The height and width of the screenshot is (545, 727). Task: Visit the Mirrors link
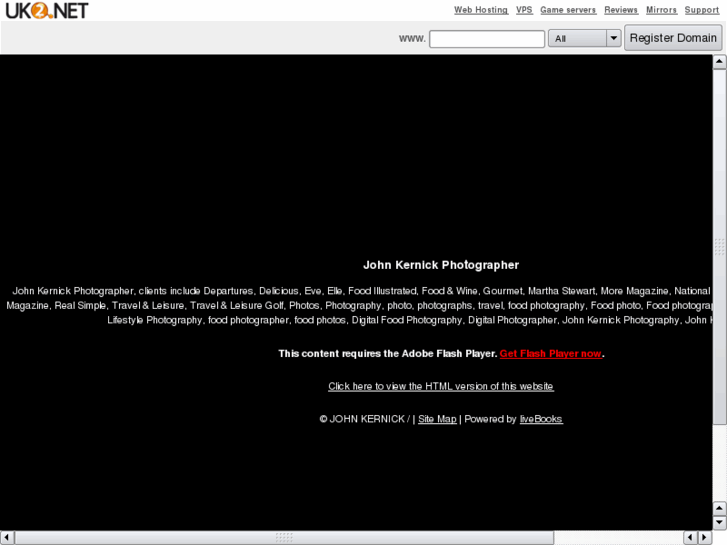point(661,10)
